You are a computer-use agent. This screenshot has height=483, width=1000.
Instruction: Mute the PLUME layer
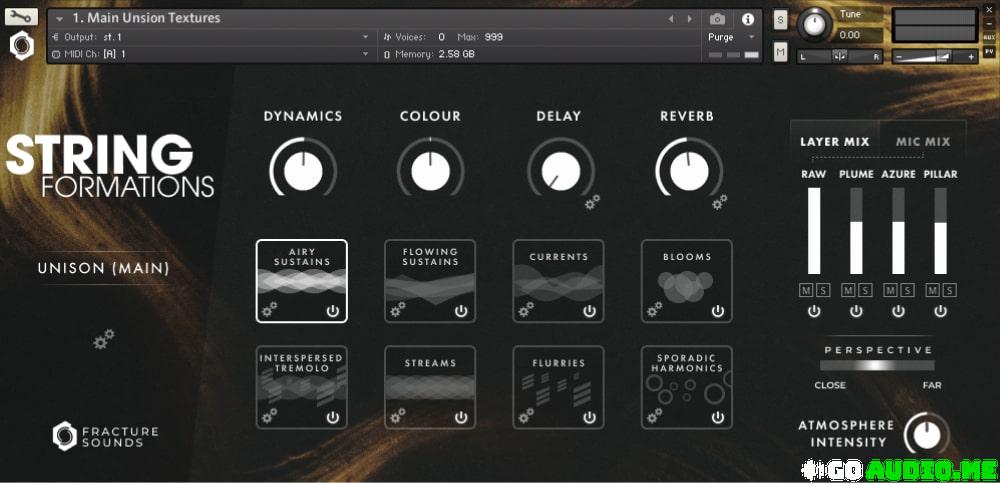[x=848, y=291]
